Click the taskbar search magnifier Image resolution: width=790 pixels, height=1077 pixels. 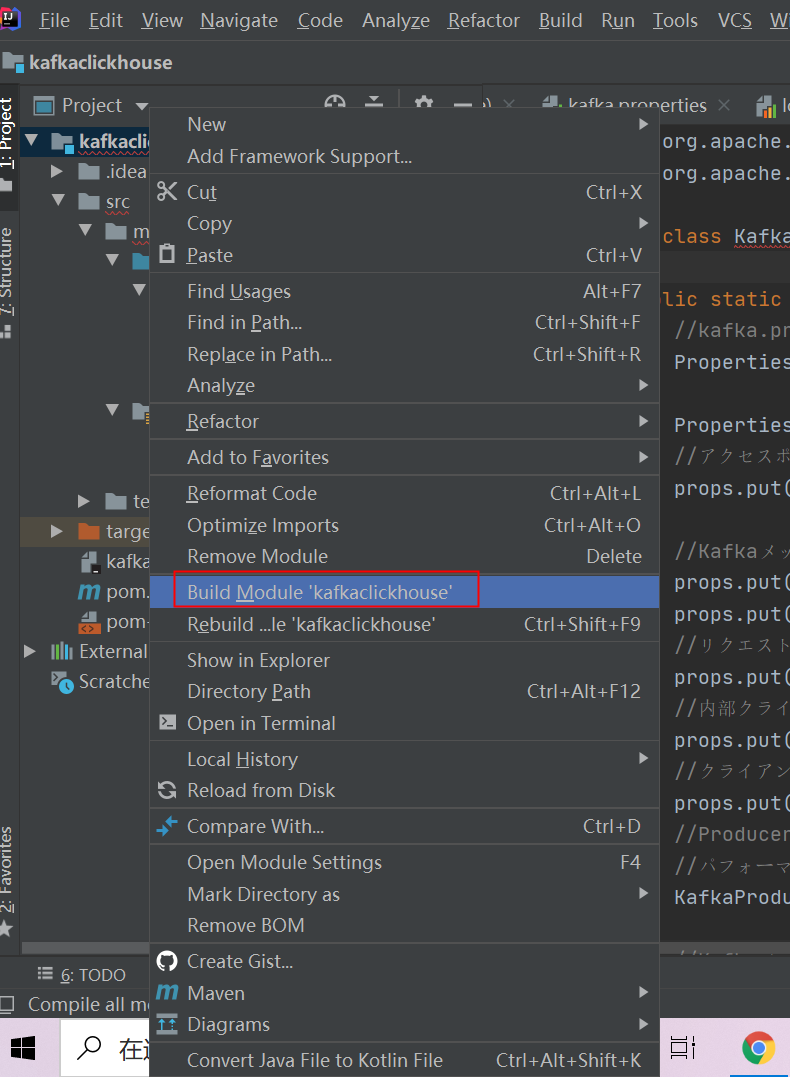point(89,1048)
